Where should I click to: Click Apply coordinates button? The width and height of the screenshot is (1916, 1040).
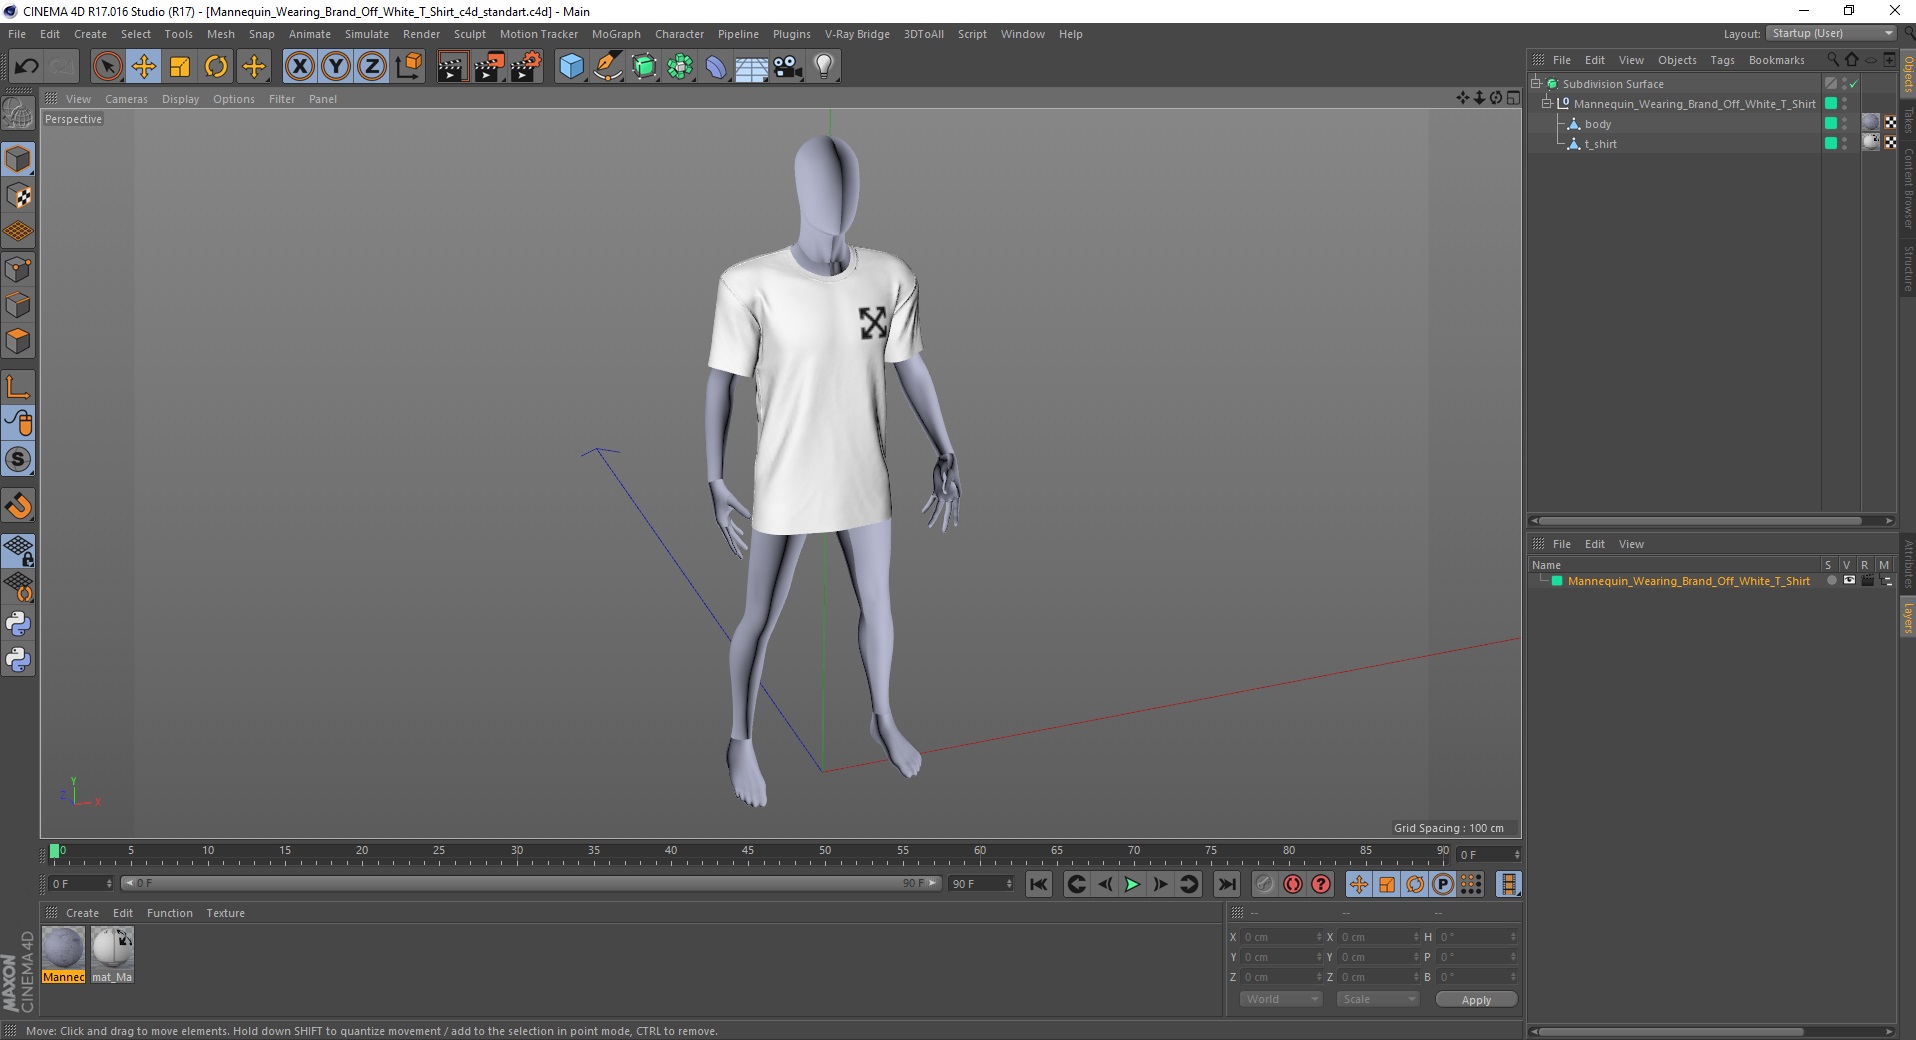[x=1476, y=1000]
